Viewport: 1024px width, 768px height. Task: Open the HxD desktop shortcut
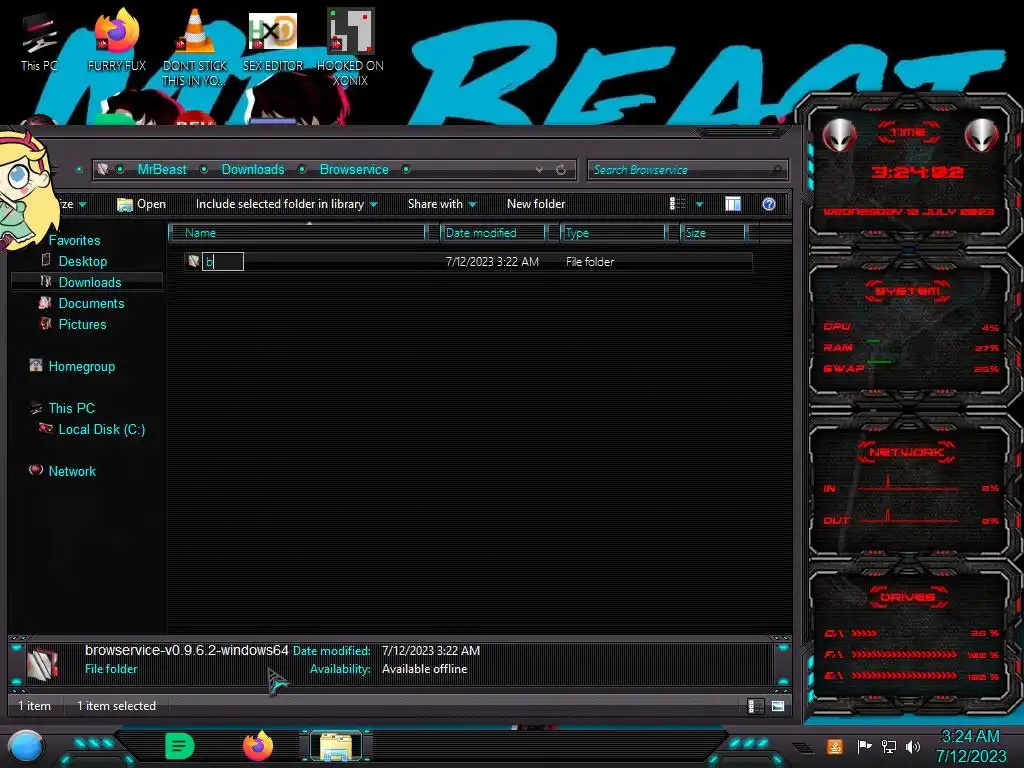tap(273, 40)
